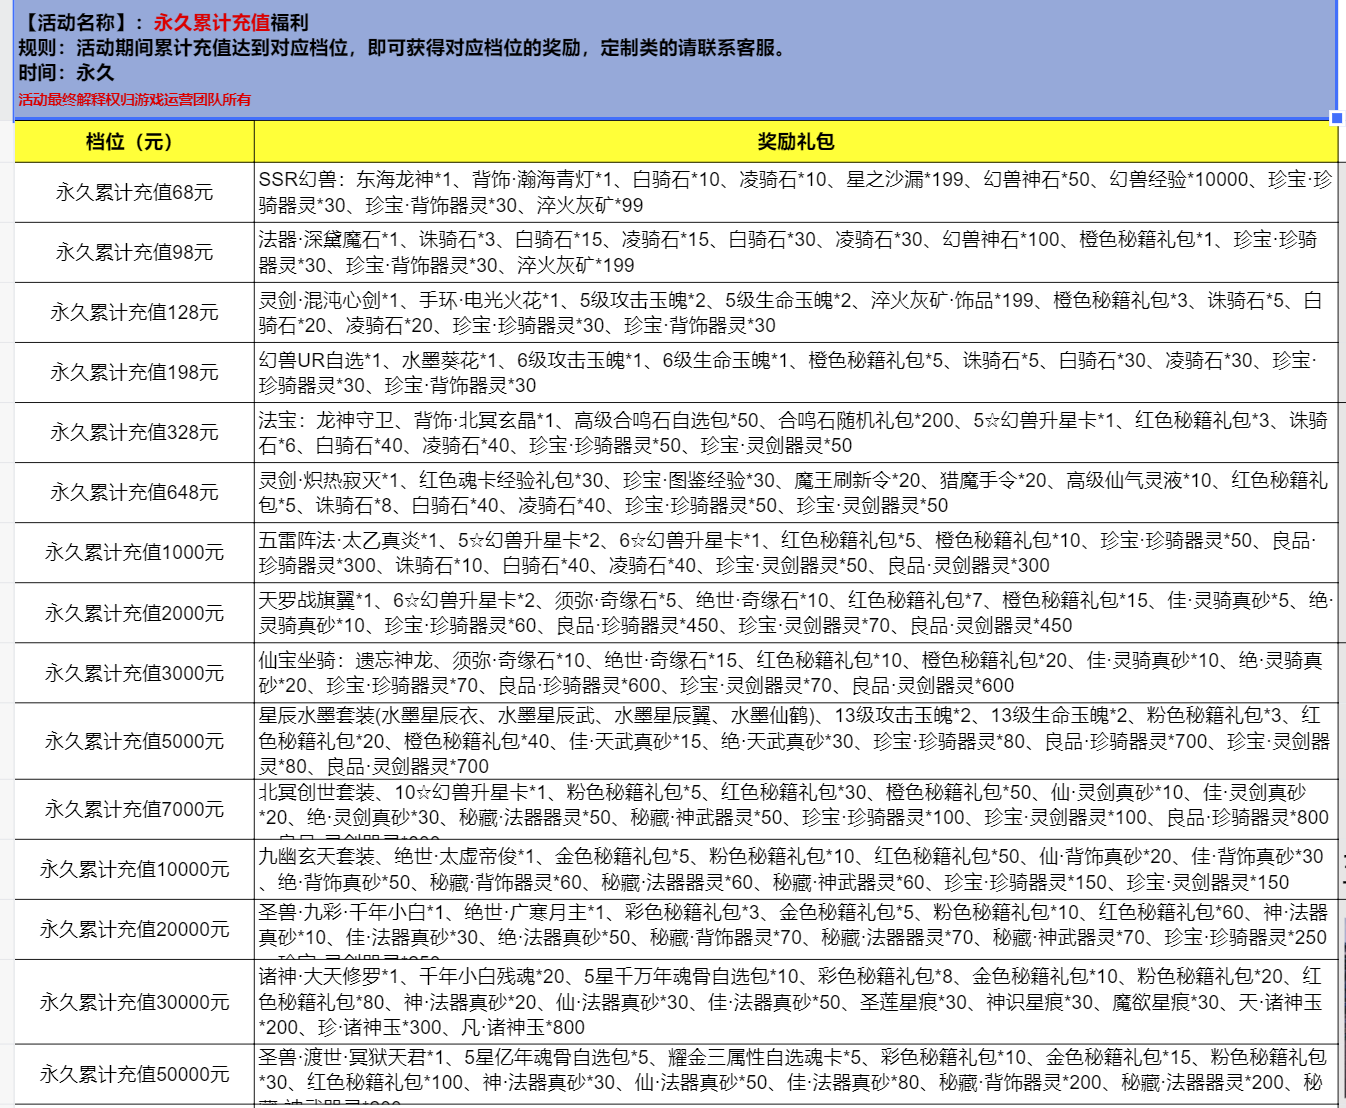Click the 永久累计充值50000元 tier cell
This screenshot has width=1346, height=1108.
pos(134,1074)
